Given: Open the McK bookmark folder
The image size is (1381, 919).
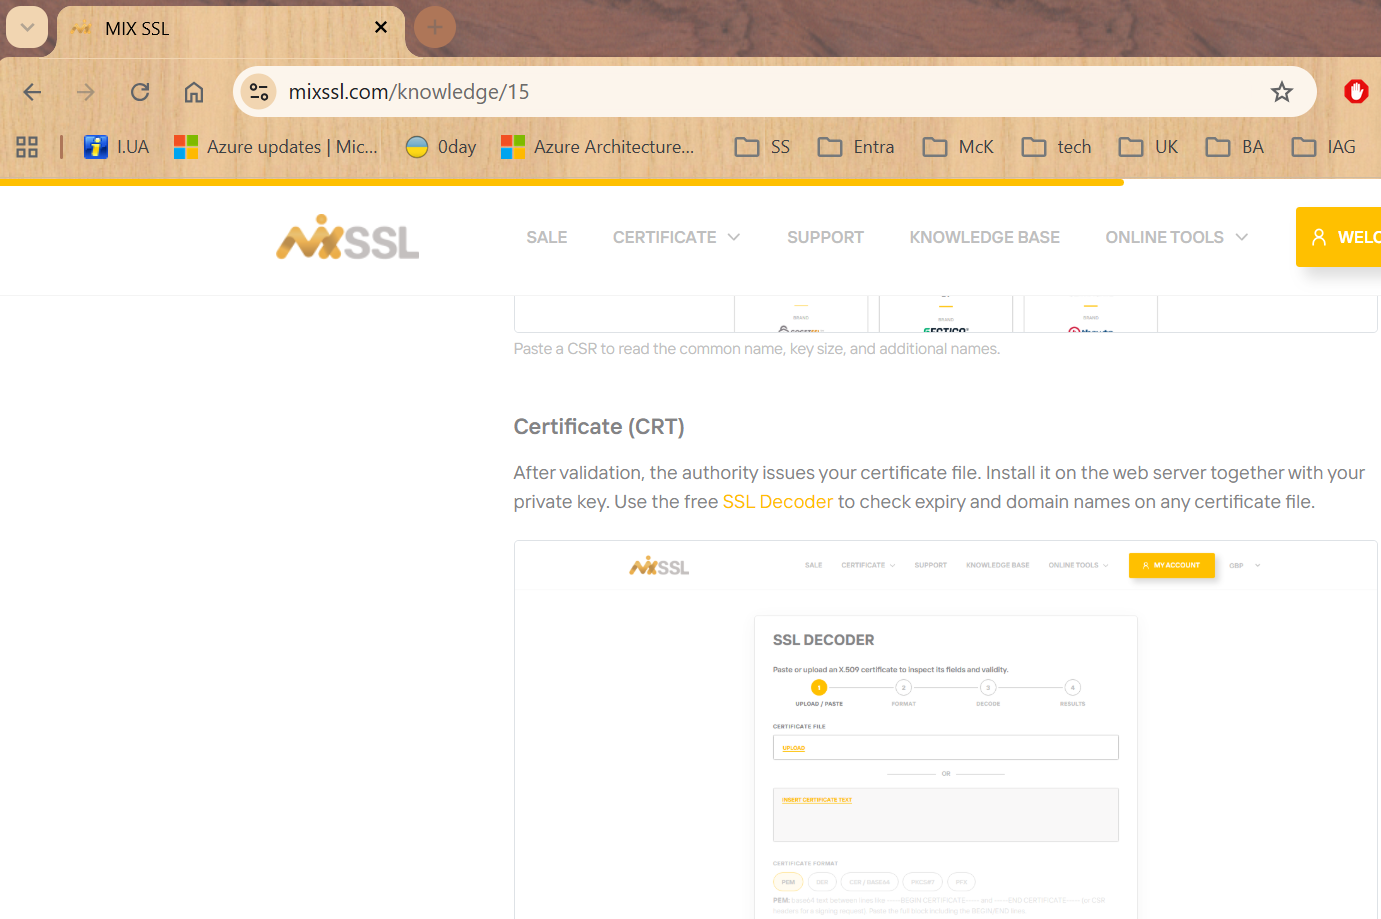Looking at the screenshot, I should (x=958, y=147).
